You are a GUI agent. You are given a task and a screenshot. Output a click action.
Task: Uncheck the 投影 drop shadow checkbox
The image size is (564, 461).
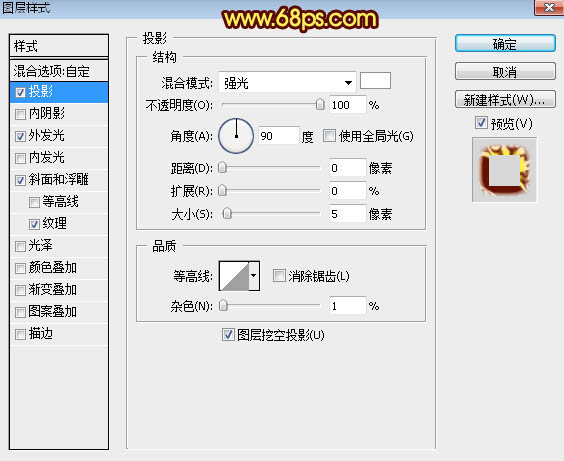[21, 92]
